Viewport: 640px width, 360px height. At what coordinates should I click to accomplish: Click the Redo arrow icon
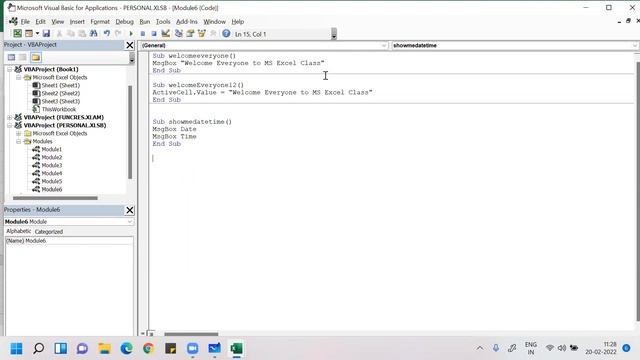click(x=118, y=34)
